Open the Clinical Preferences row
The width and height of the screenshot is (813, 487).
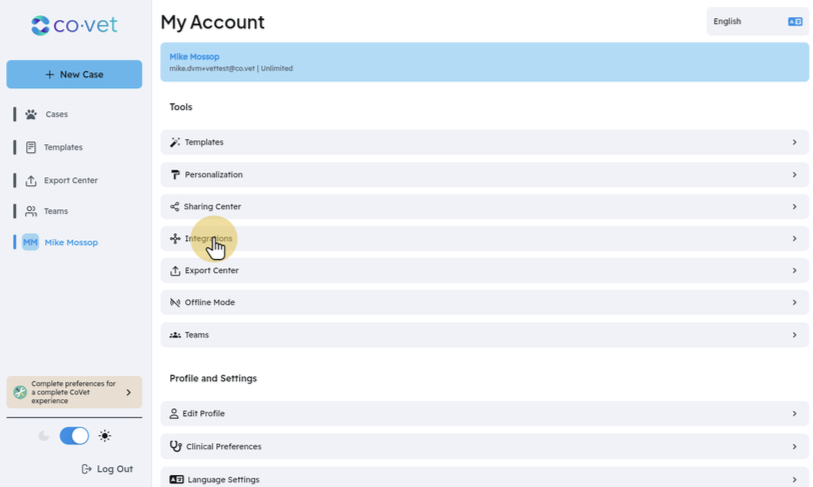[x=484, y=446]
